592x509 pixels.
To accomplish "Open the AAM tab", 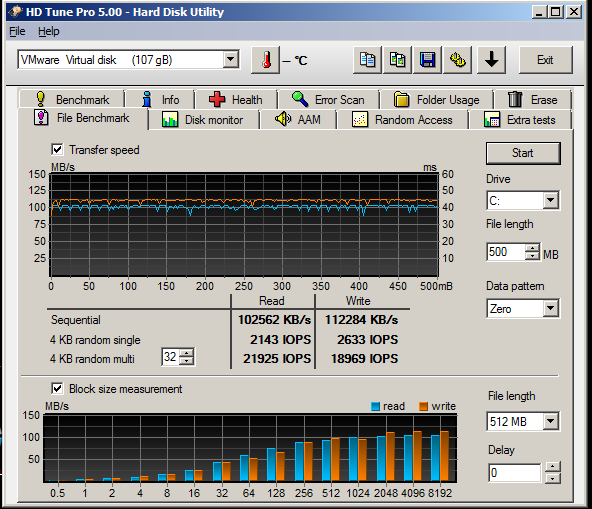I will pos(298,120).
